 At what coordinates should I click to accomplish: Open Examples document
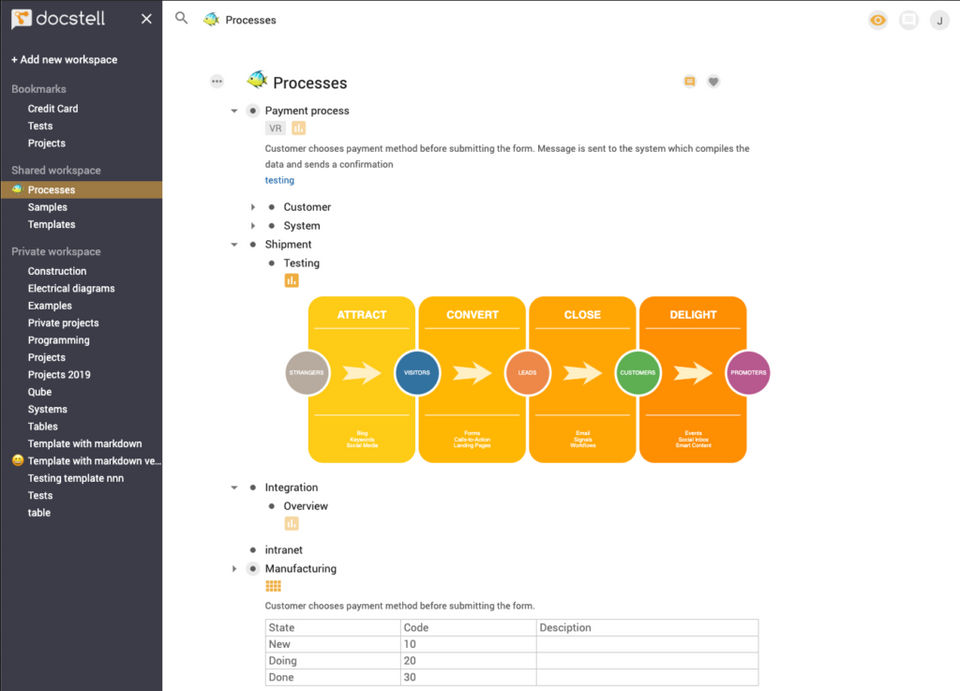coord(50,305)
